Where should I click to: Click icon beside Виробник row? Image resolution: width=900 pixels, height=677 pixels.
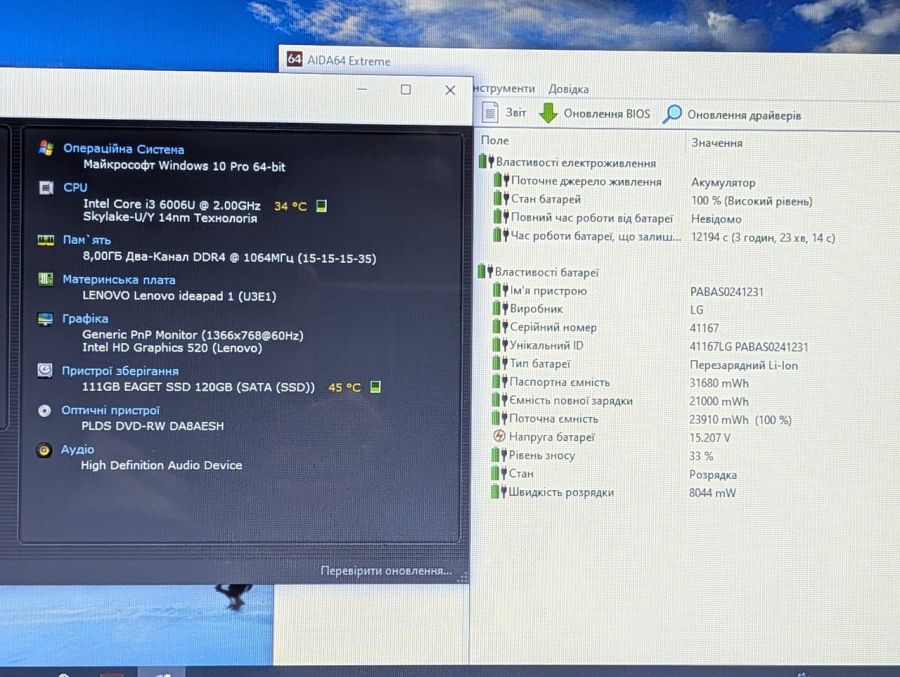point(500,308)
